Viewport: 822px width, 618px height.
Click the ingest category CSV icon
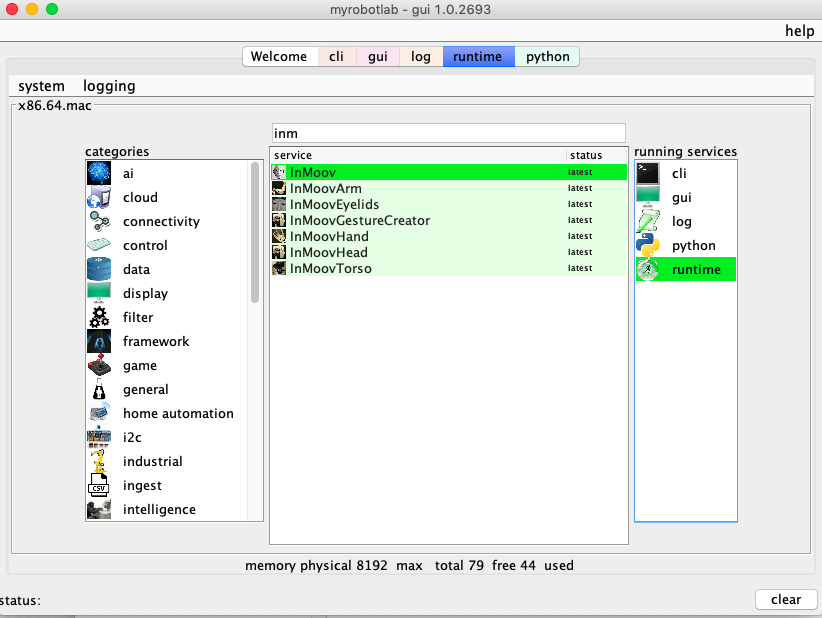(99, 485)
